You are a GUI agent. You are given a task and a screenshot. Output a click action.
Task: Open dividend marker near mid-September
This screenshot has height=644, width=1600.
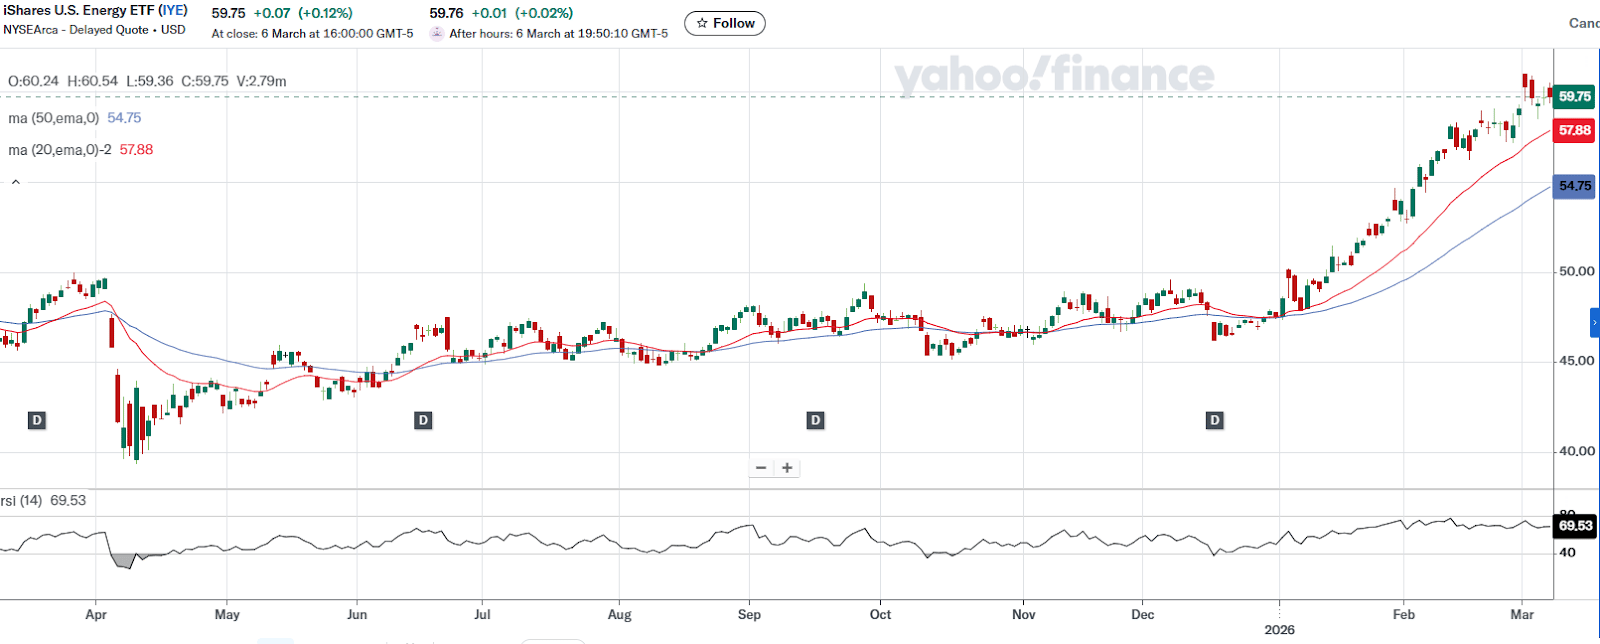tap(816, 420)
